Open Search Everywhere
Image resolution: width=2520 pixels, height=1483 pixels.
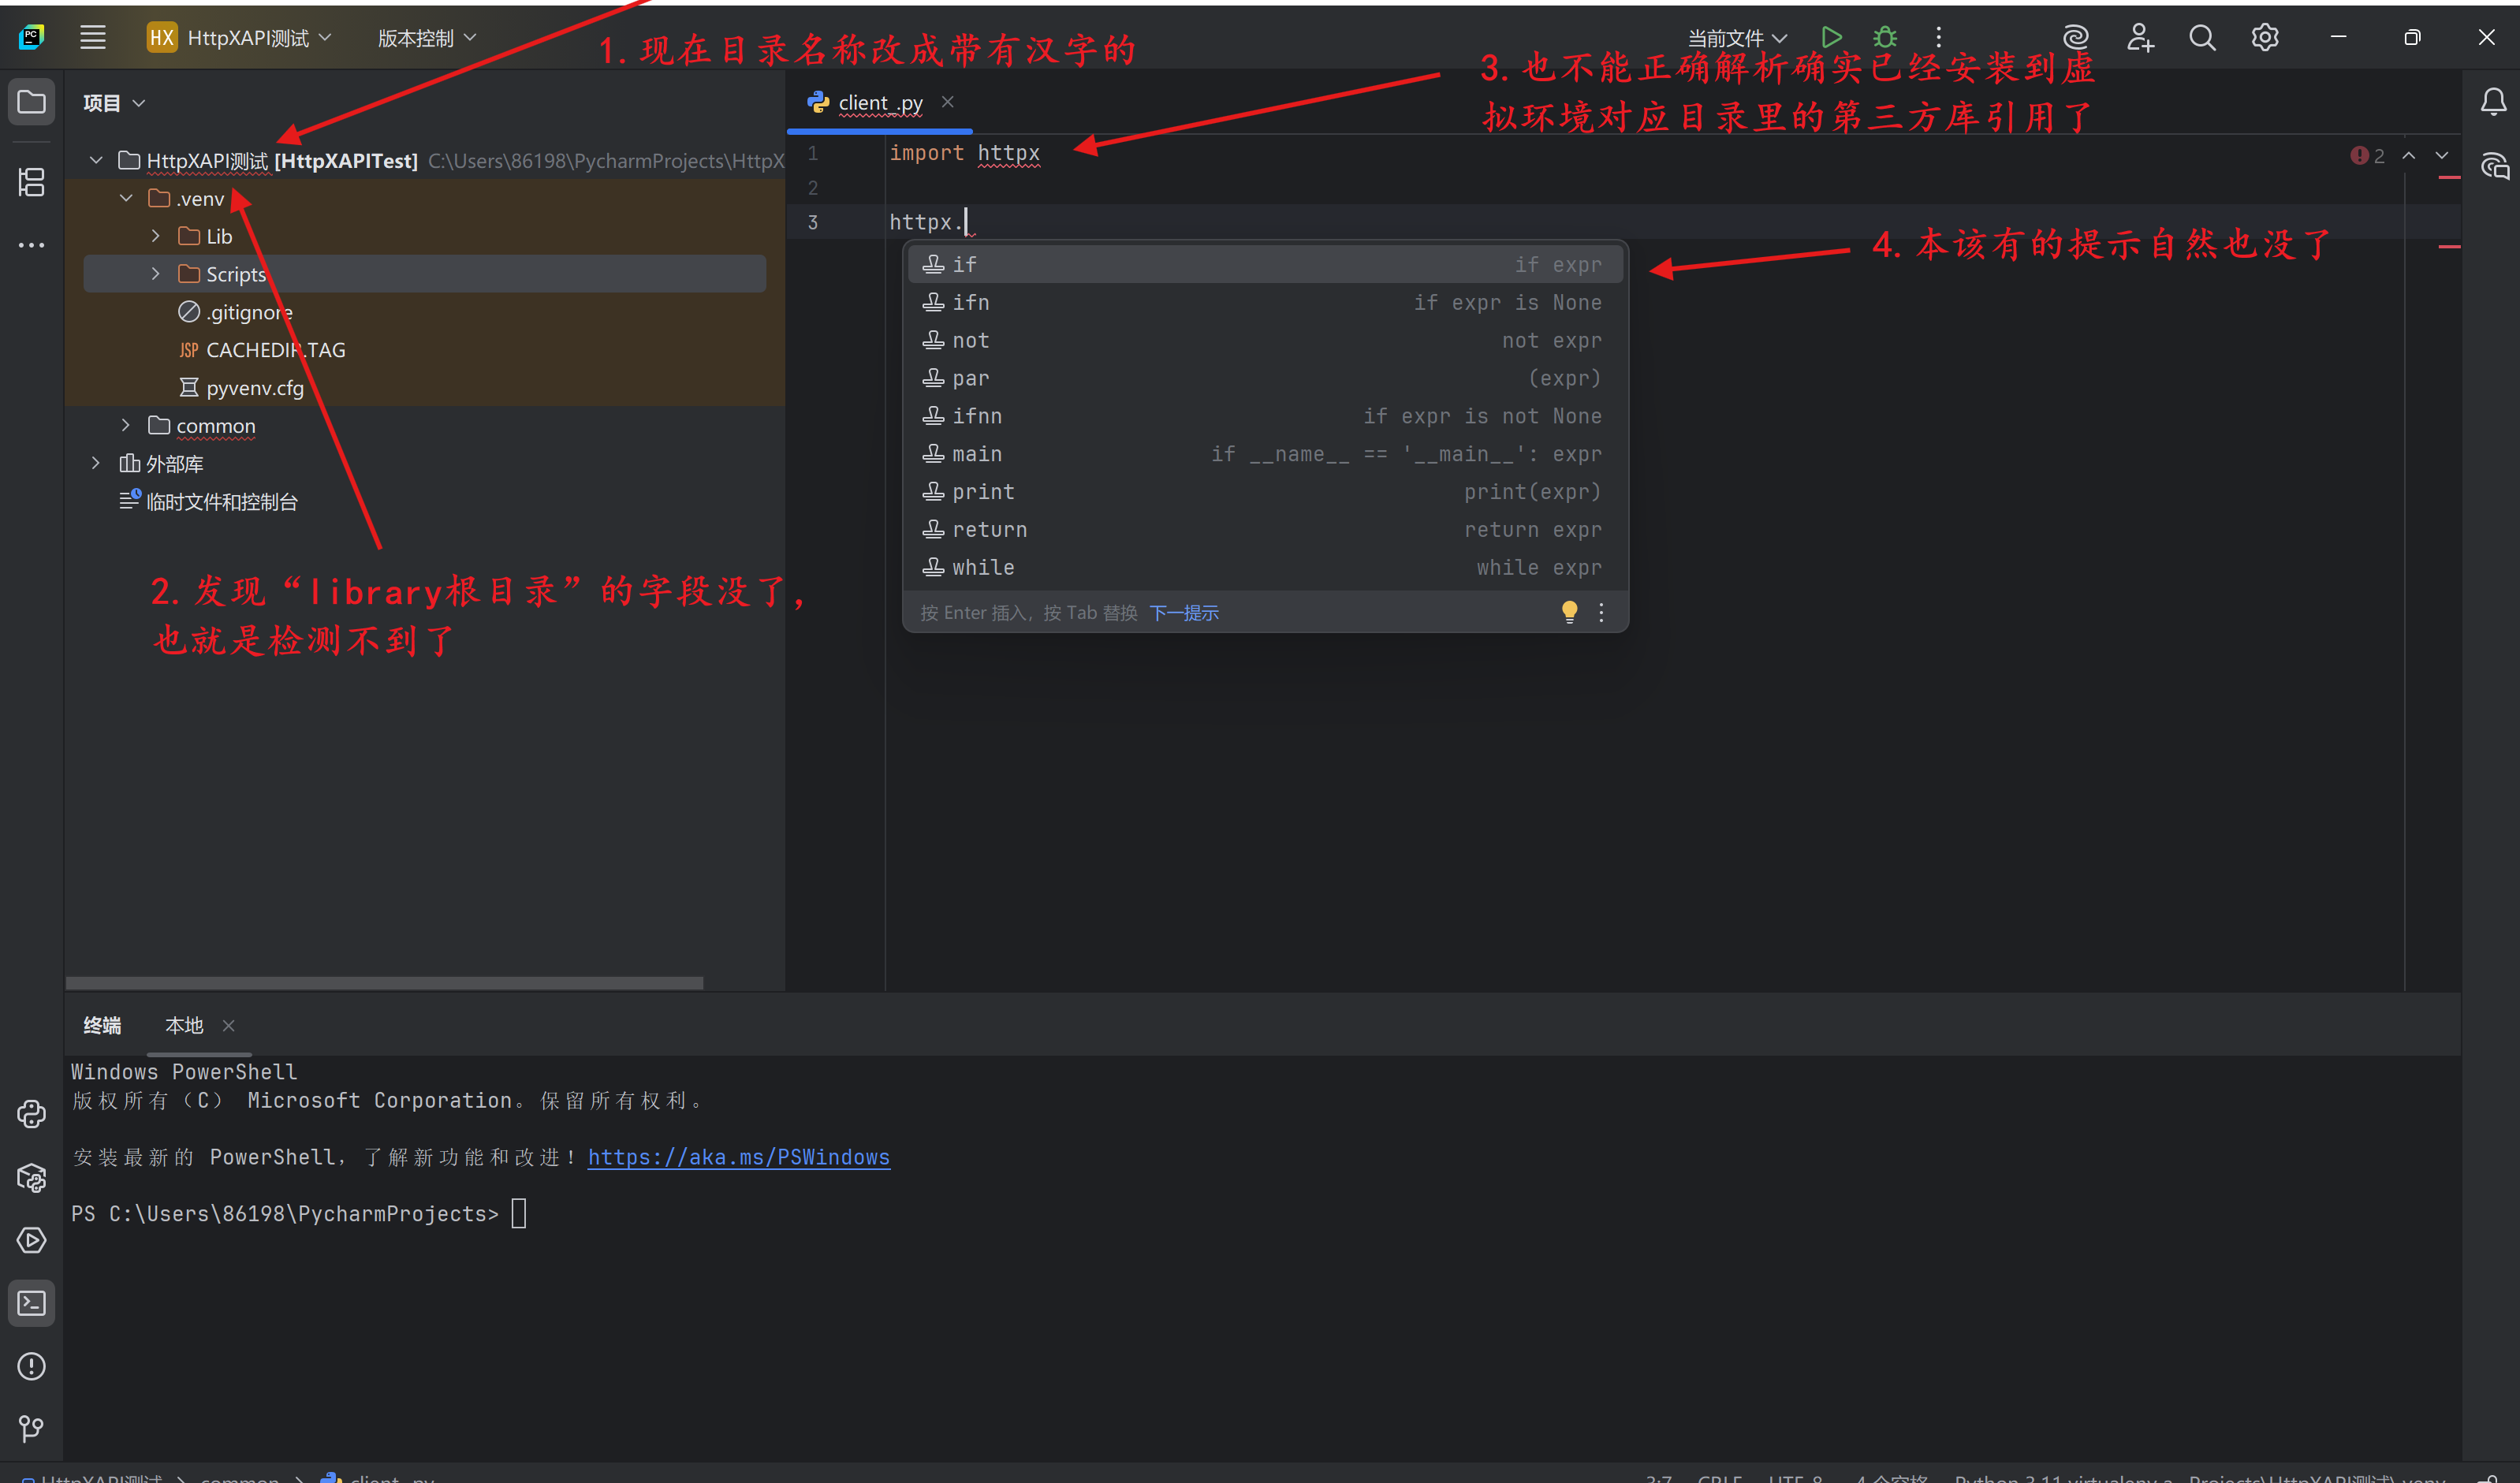coord(2202,37)
